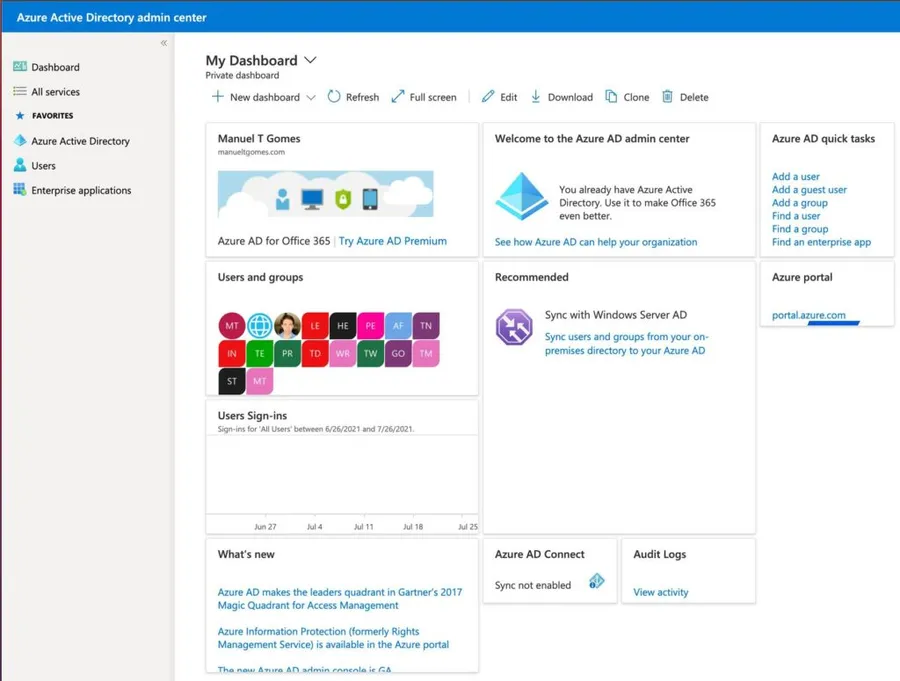Viewport: 900px width, 681px height.
Task: Open Azure Active Directory in sidebar
Action: [80, 141]
